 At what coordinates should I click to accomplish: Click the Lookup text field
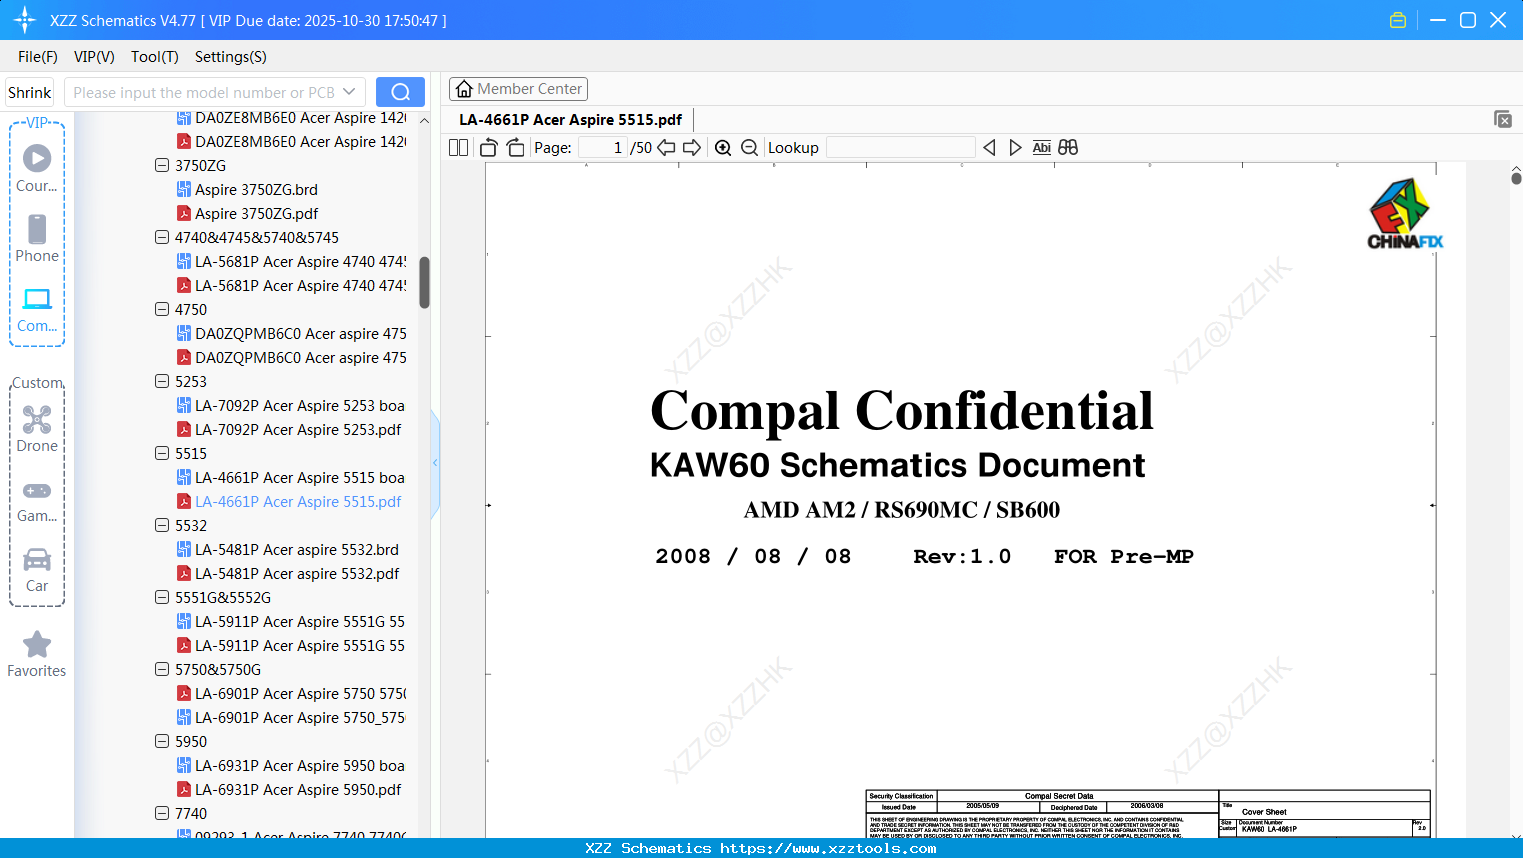901,148
